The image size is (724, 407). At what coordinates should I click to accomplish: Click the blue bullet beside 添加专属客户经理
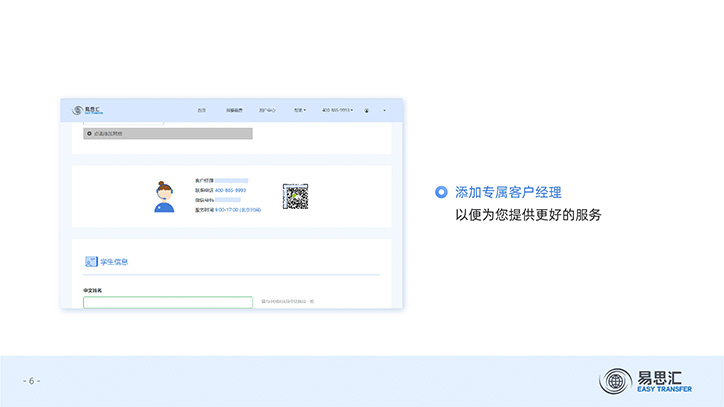coord(441,192)
